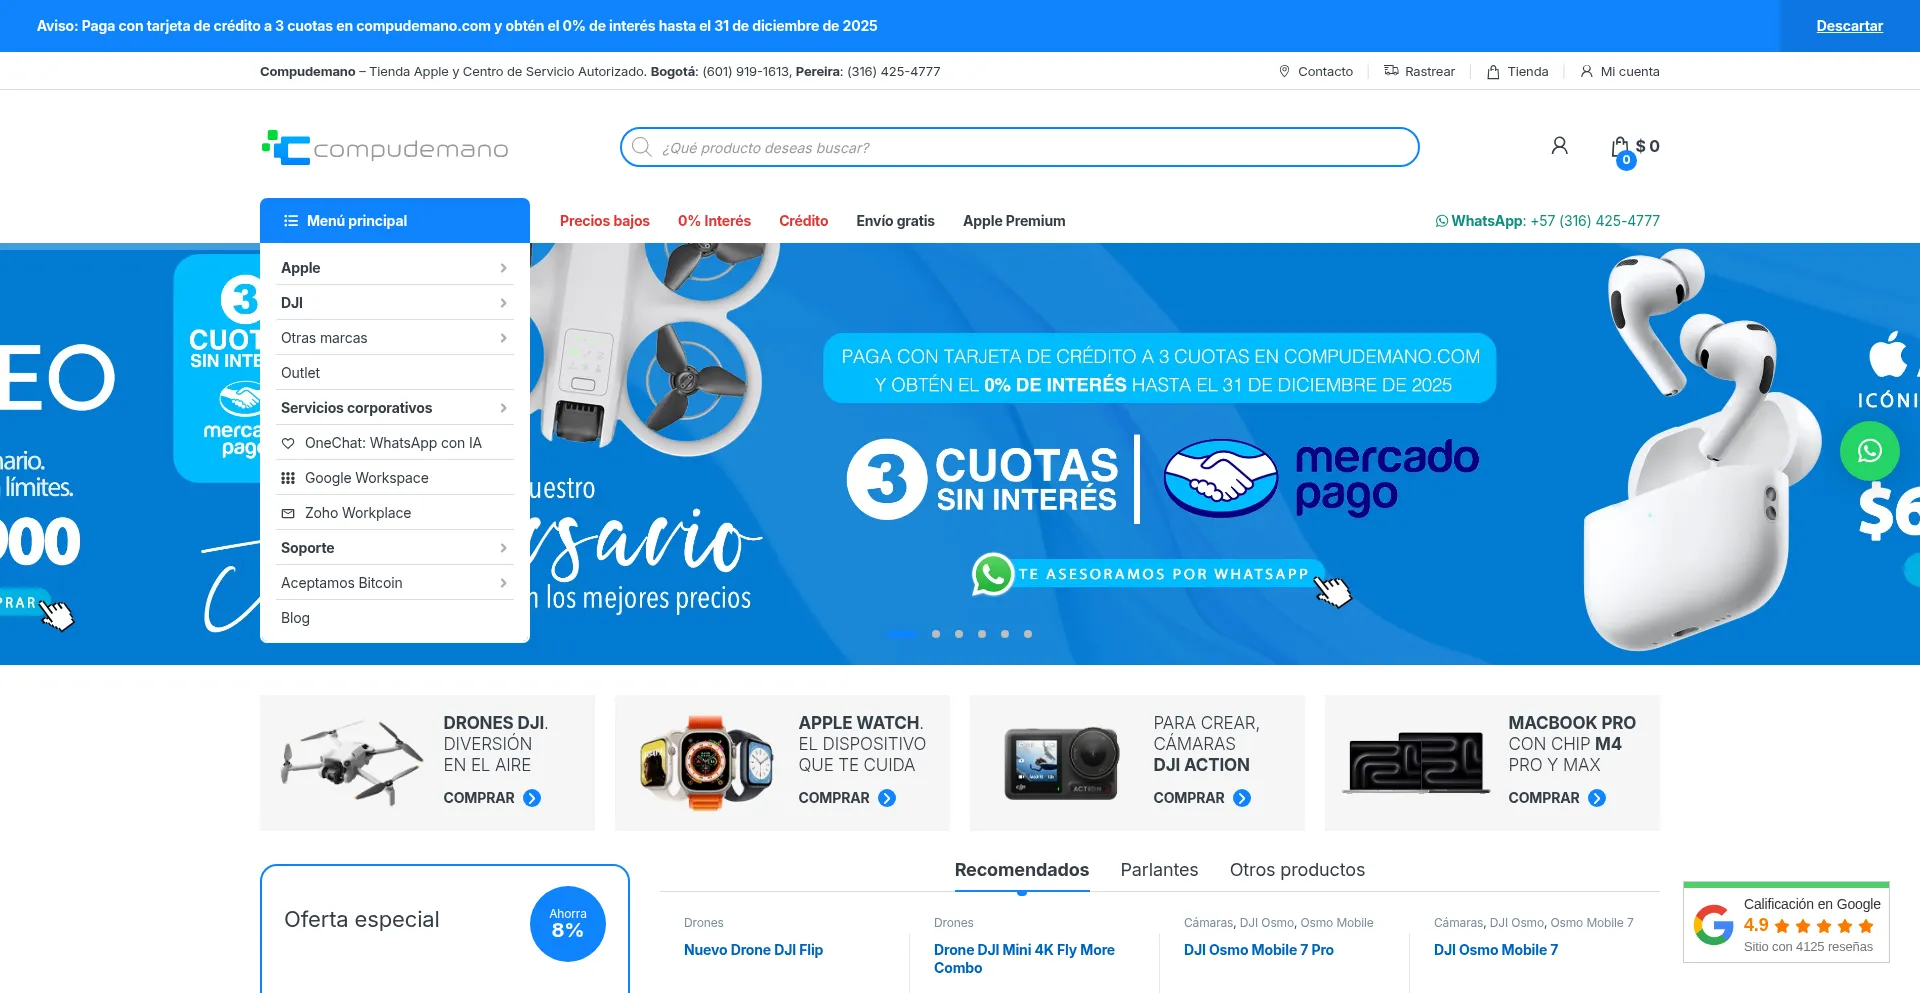
Task: Click the Google rating badge
Action: tap(1786, 923)
